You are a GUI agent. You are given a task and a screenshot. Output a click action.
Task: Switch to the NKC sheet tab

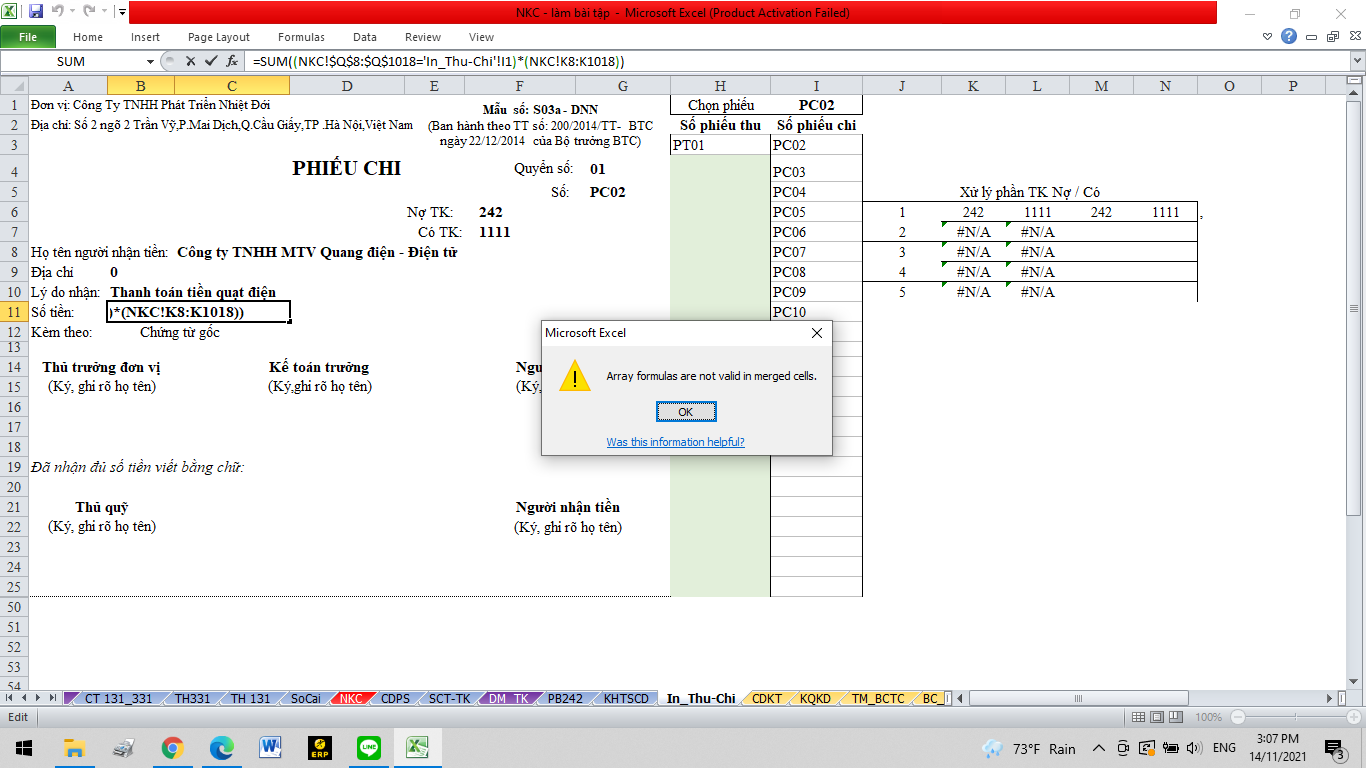point(350,698)
